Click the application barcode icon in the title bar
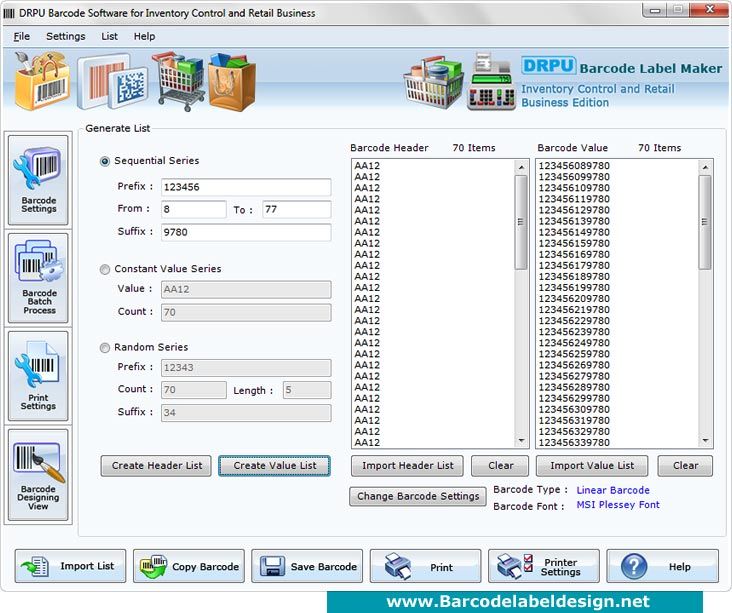The width and height of the screenshot is (732, 613). (9, 13)
